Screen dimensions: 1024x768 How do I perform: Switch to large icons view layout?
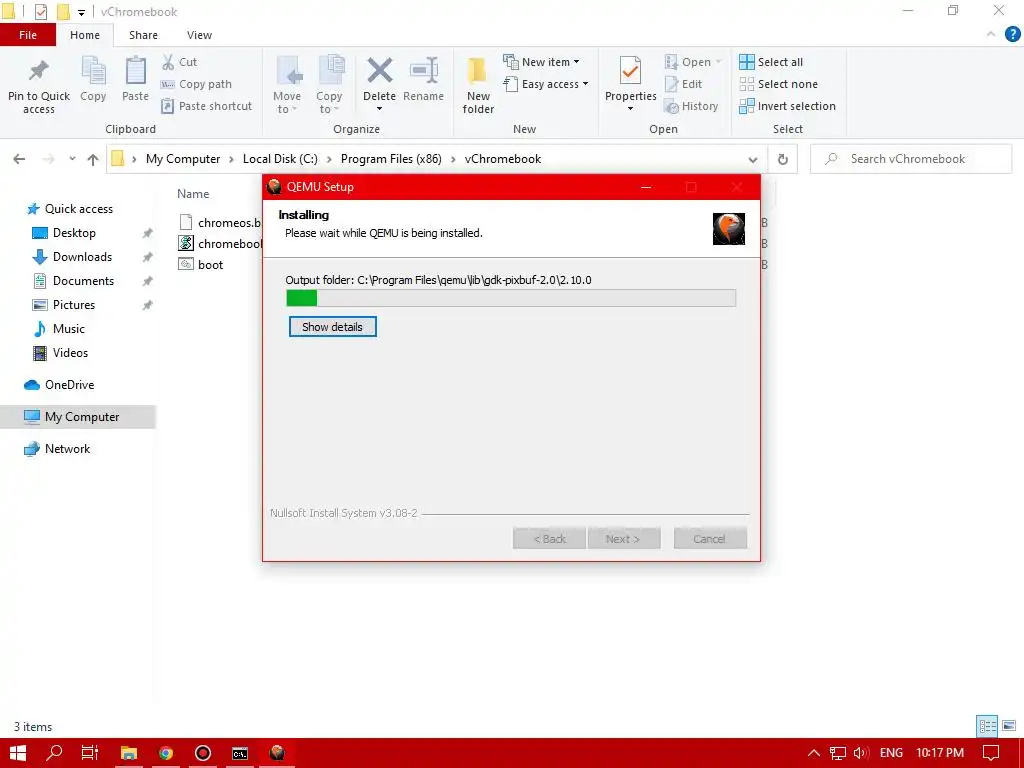pyautogui.click(x=1009, y=726)
